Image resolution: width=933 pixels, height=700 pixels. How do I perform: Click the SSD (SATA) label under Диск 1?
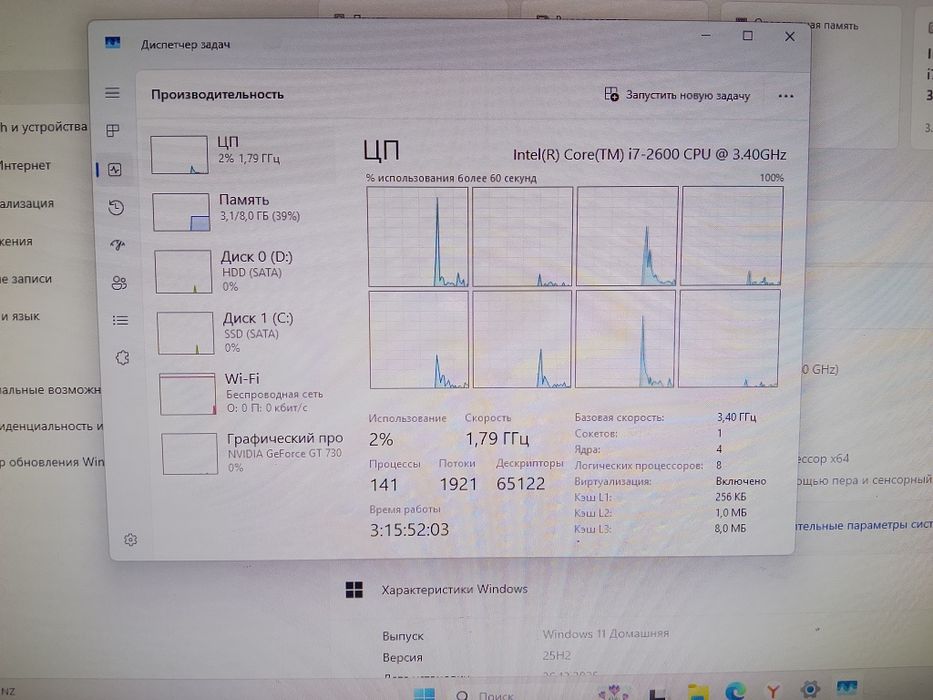[251, 334]
